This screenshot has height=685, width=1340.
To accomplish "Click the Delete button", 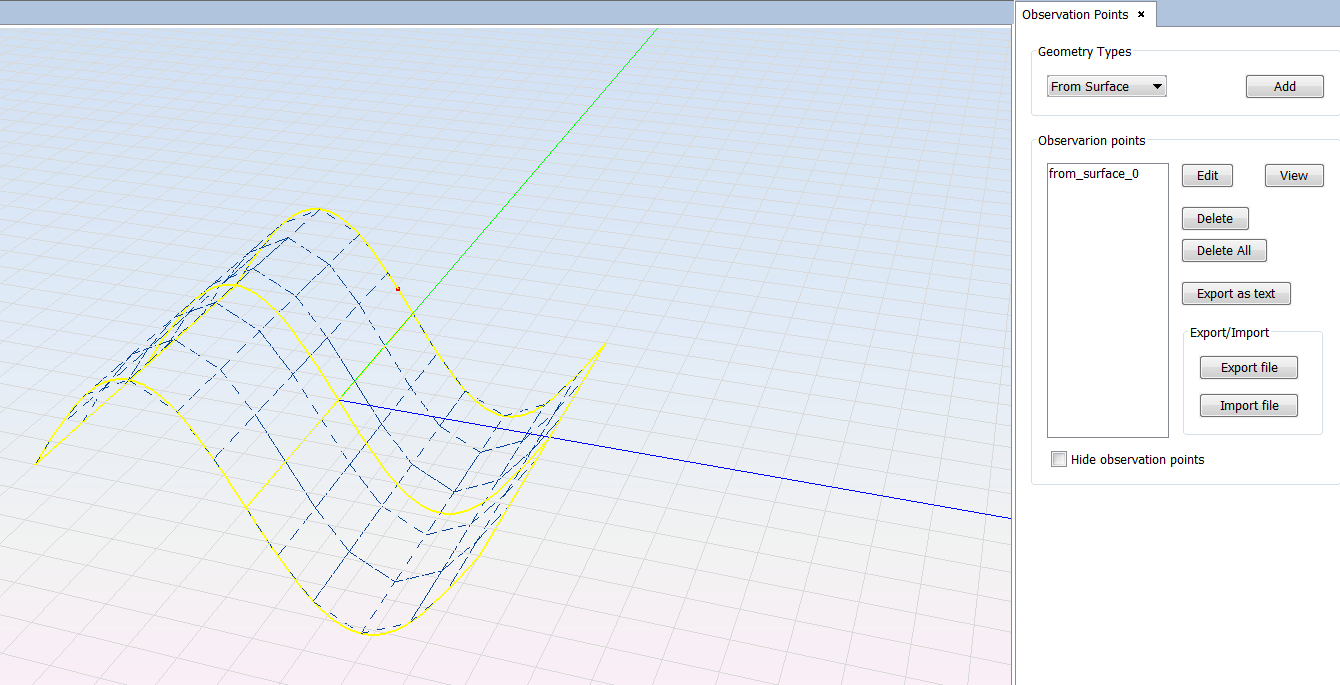I will coord(1214,219).
